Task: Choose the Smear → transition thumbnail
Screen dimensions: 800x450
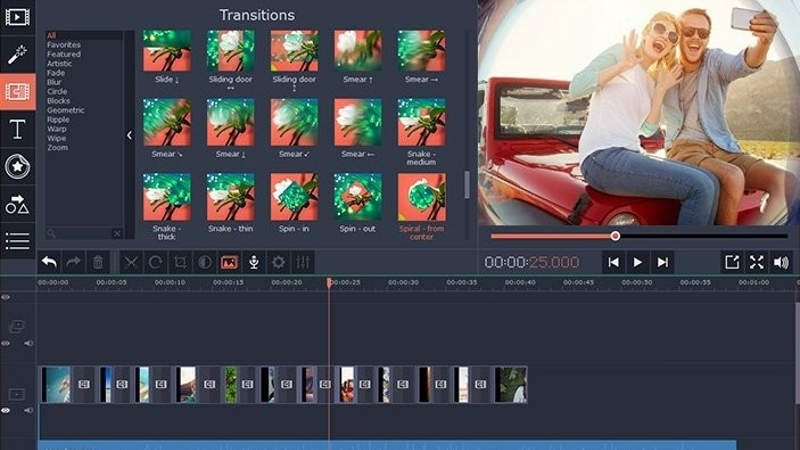Action: (x=421, y=51)
